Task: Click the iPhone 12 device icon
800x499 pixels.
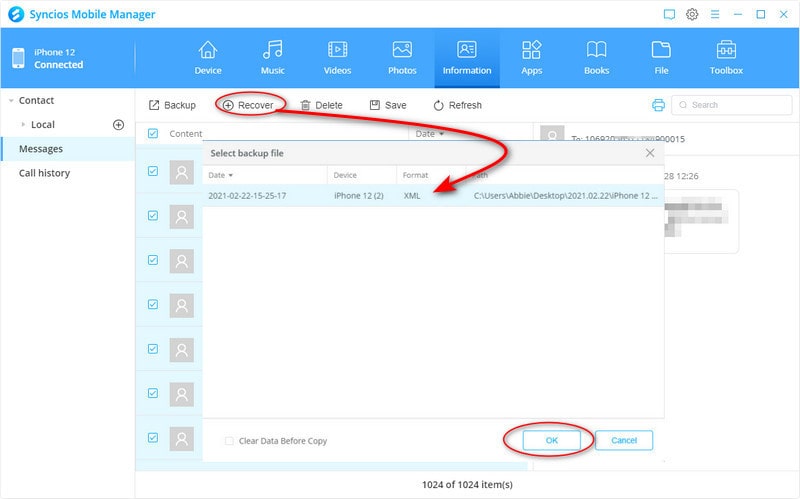Action: coord(18,58)
